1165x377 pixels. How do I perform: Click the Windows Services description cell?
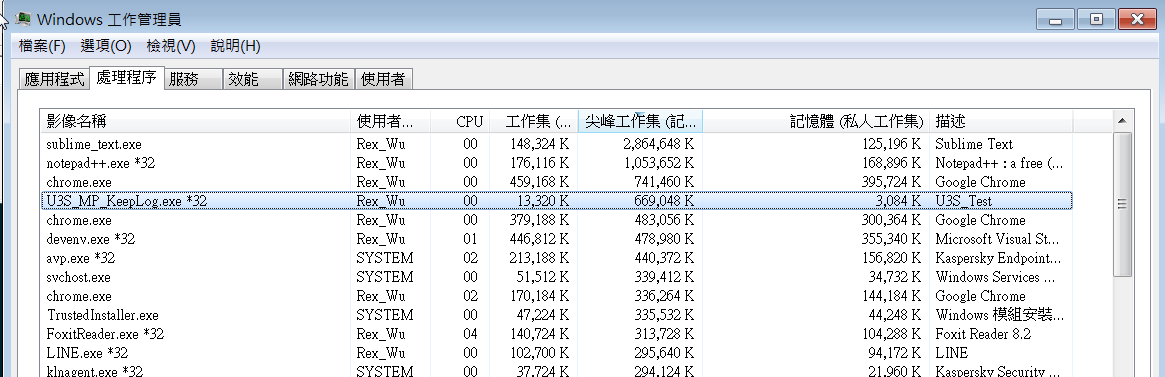pos(996,277)
